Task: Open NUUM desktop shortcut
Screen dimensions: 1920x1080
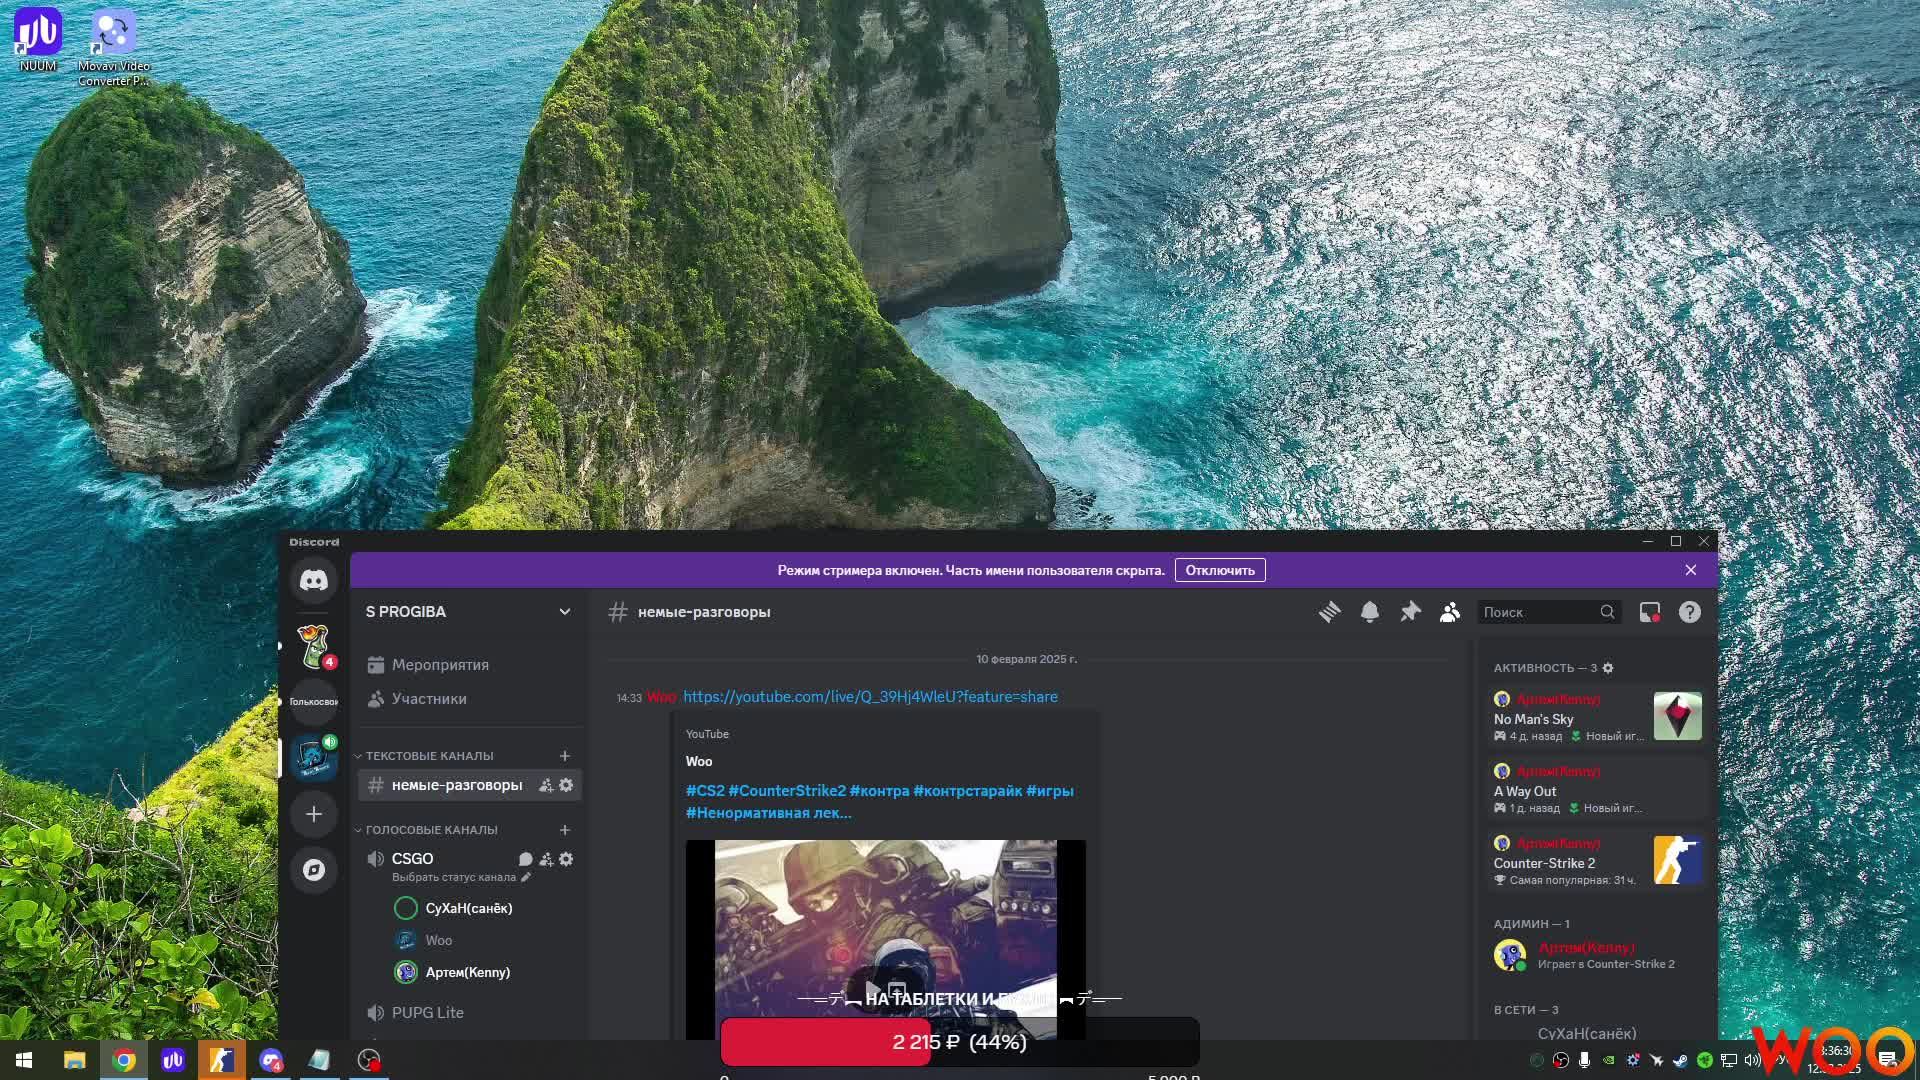Action: tap(38, 40)
